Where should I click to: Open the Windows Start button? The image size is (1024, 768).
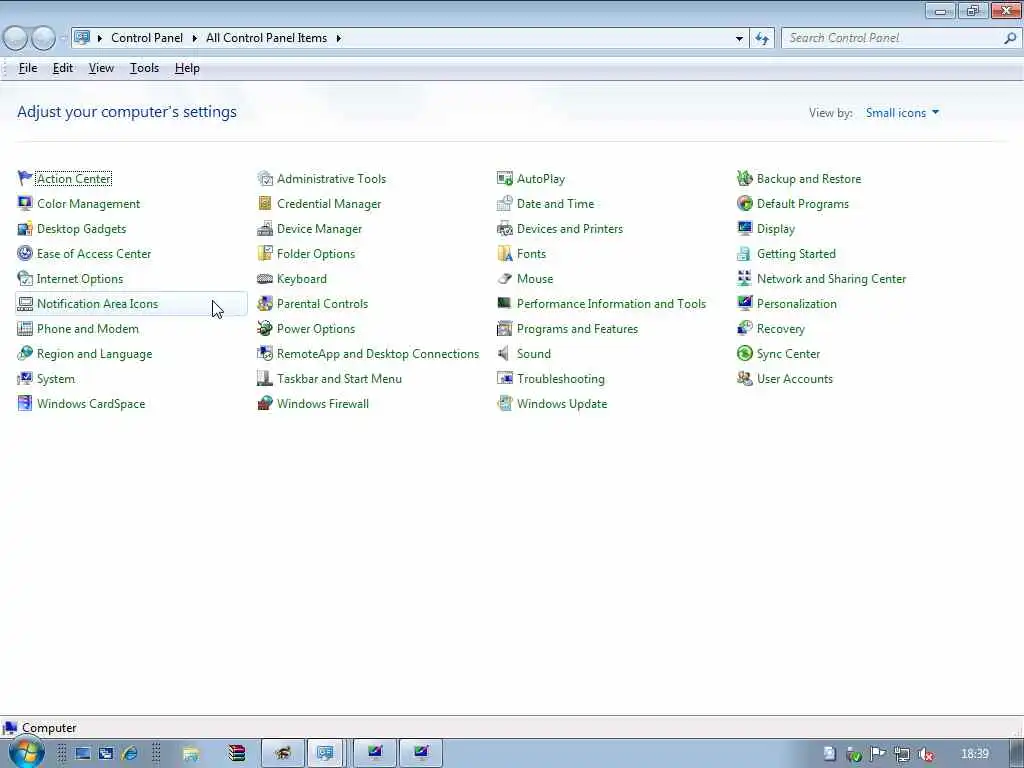coord(26,753)
